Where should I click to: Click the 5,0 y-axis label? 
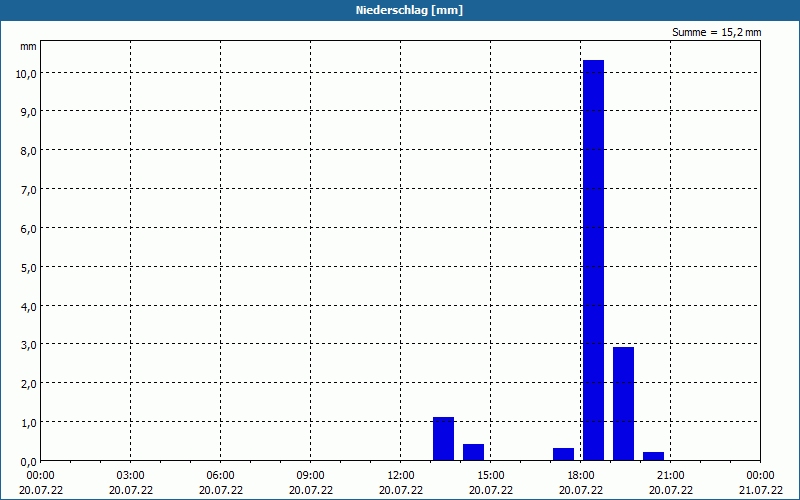[x=29, y=267]
